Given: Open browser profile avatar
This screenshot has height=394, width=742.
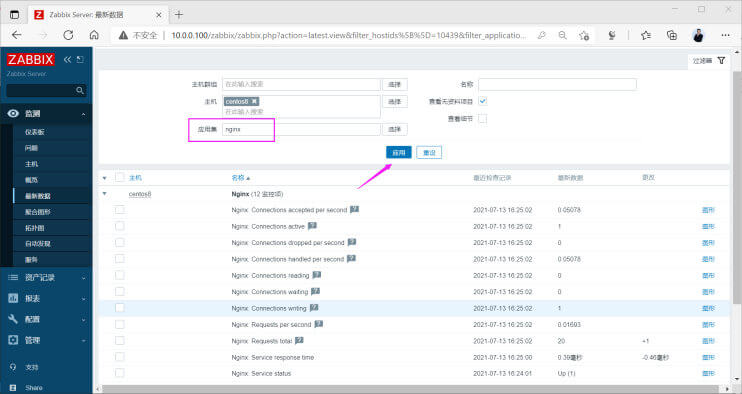Looking at the screenshot, I should 698,35.
